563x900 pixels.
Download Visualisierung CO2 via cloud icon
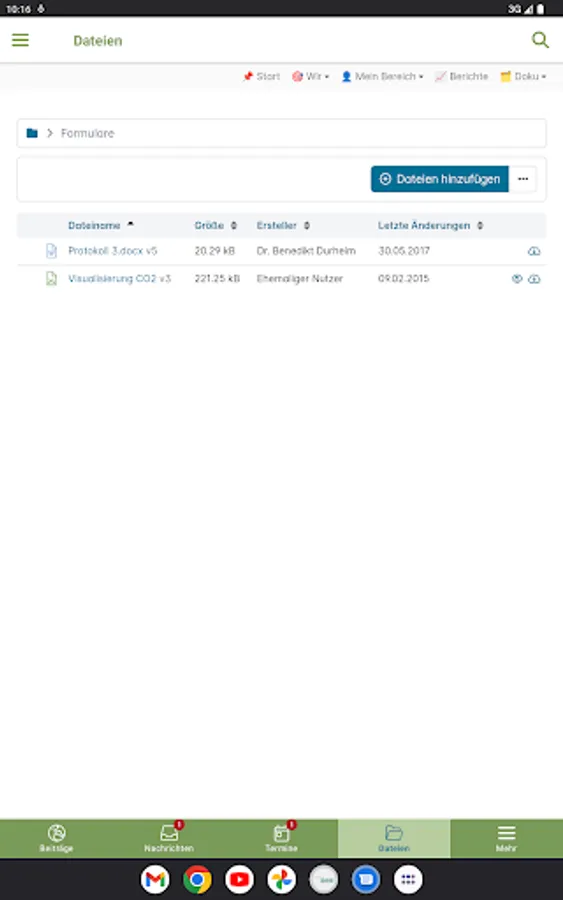click(534, 278)
